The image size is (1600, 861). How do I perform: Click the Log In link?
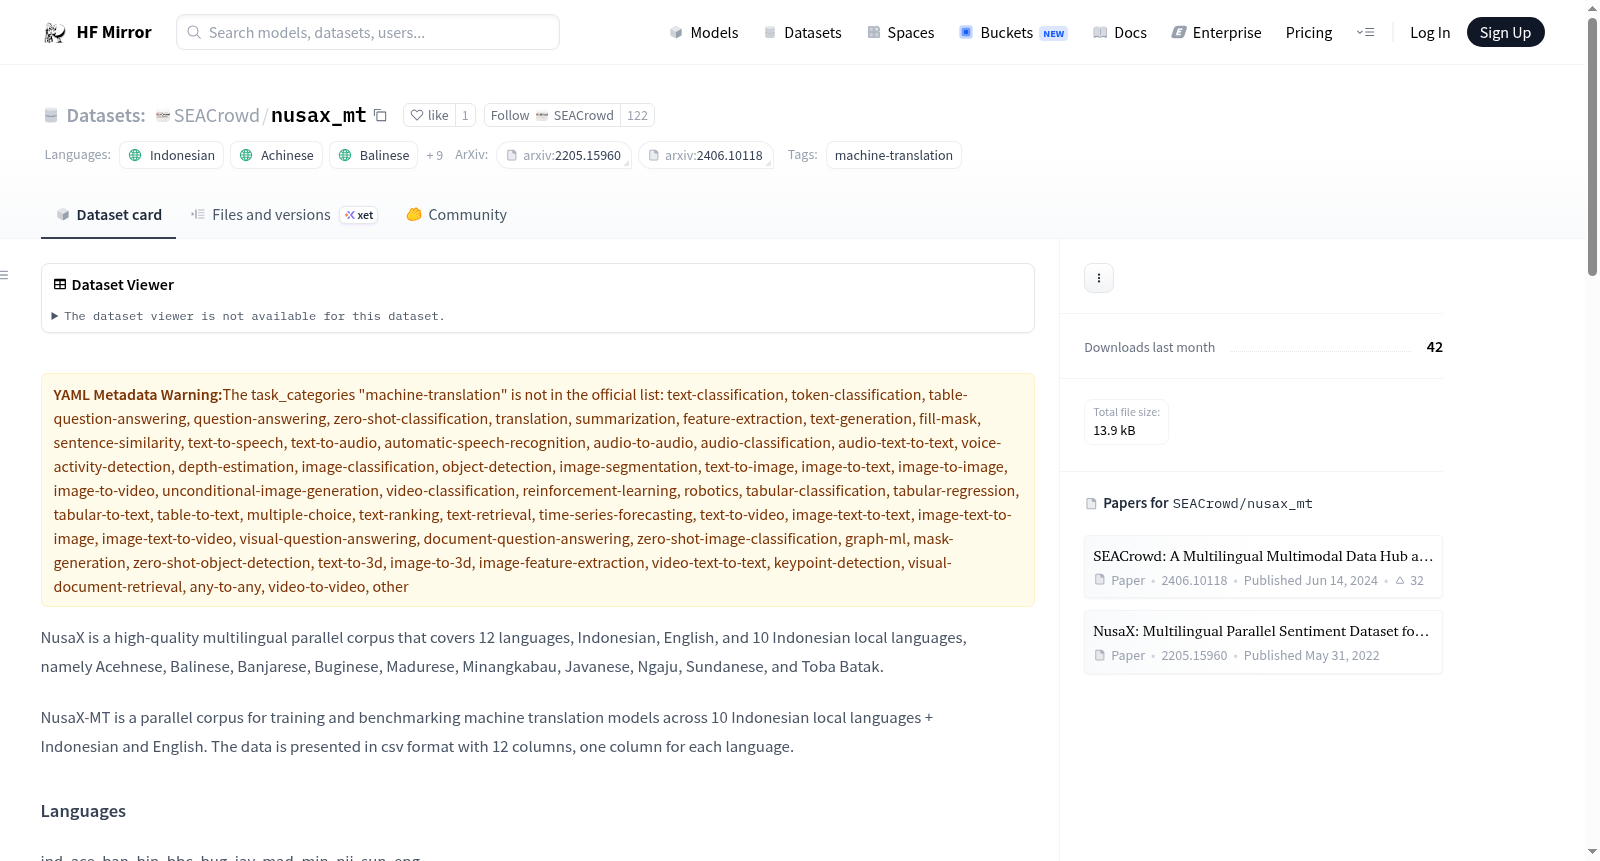click(x=1430, y=32)
